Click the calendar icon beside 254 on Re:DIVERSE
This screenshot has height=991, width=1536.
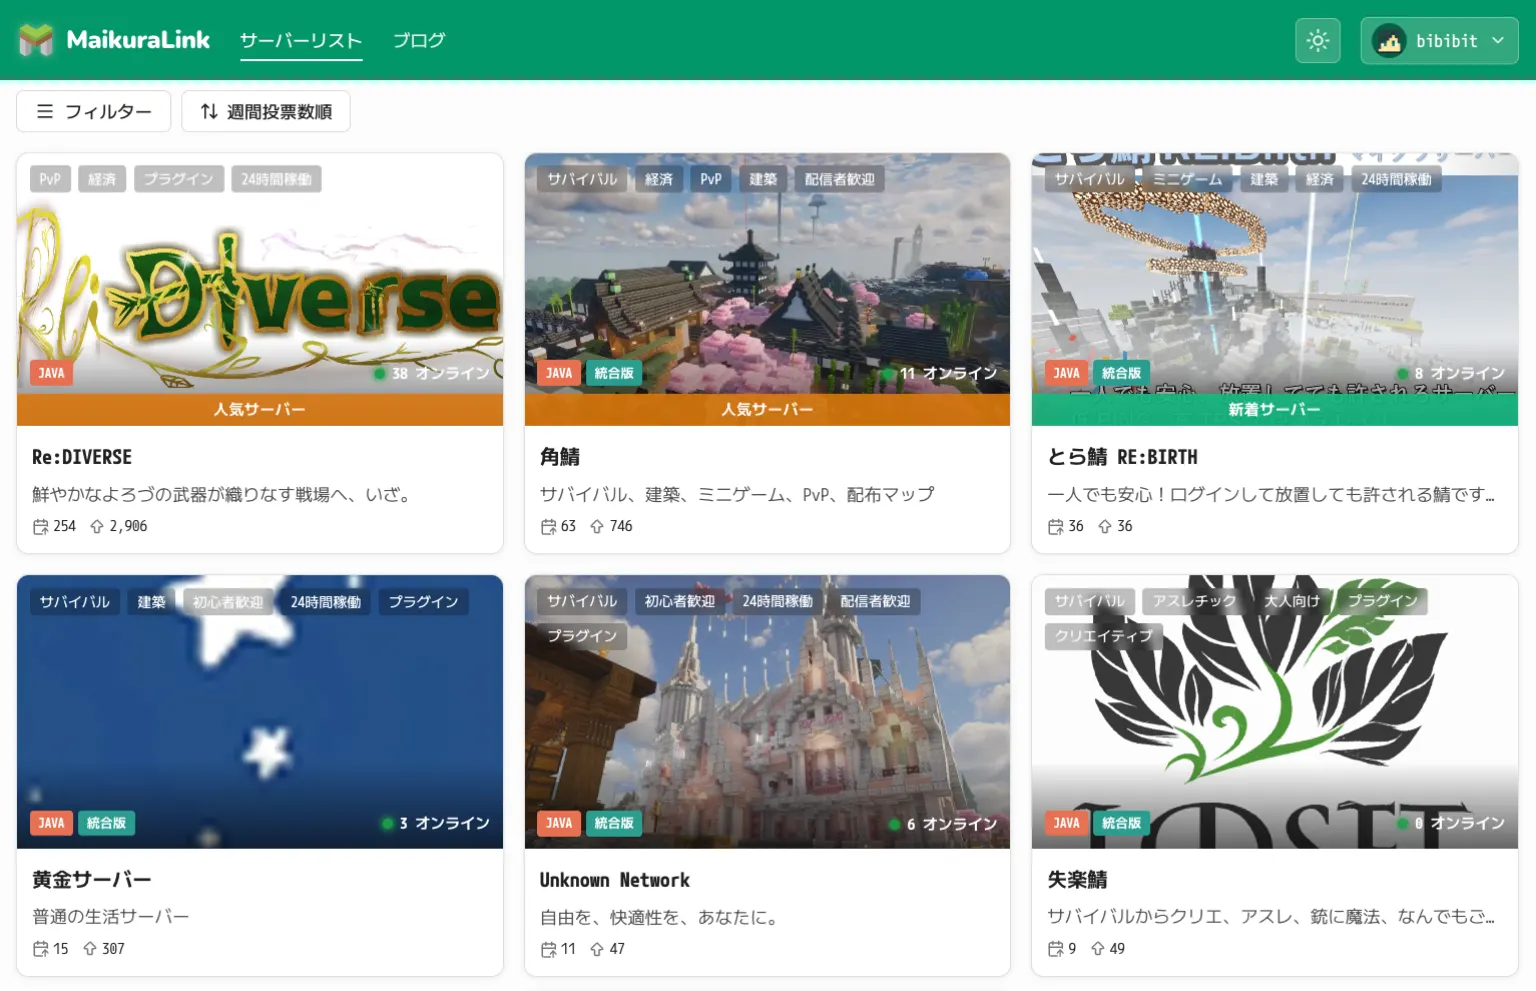[40, 526]
